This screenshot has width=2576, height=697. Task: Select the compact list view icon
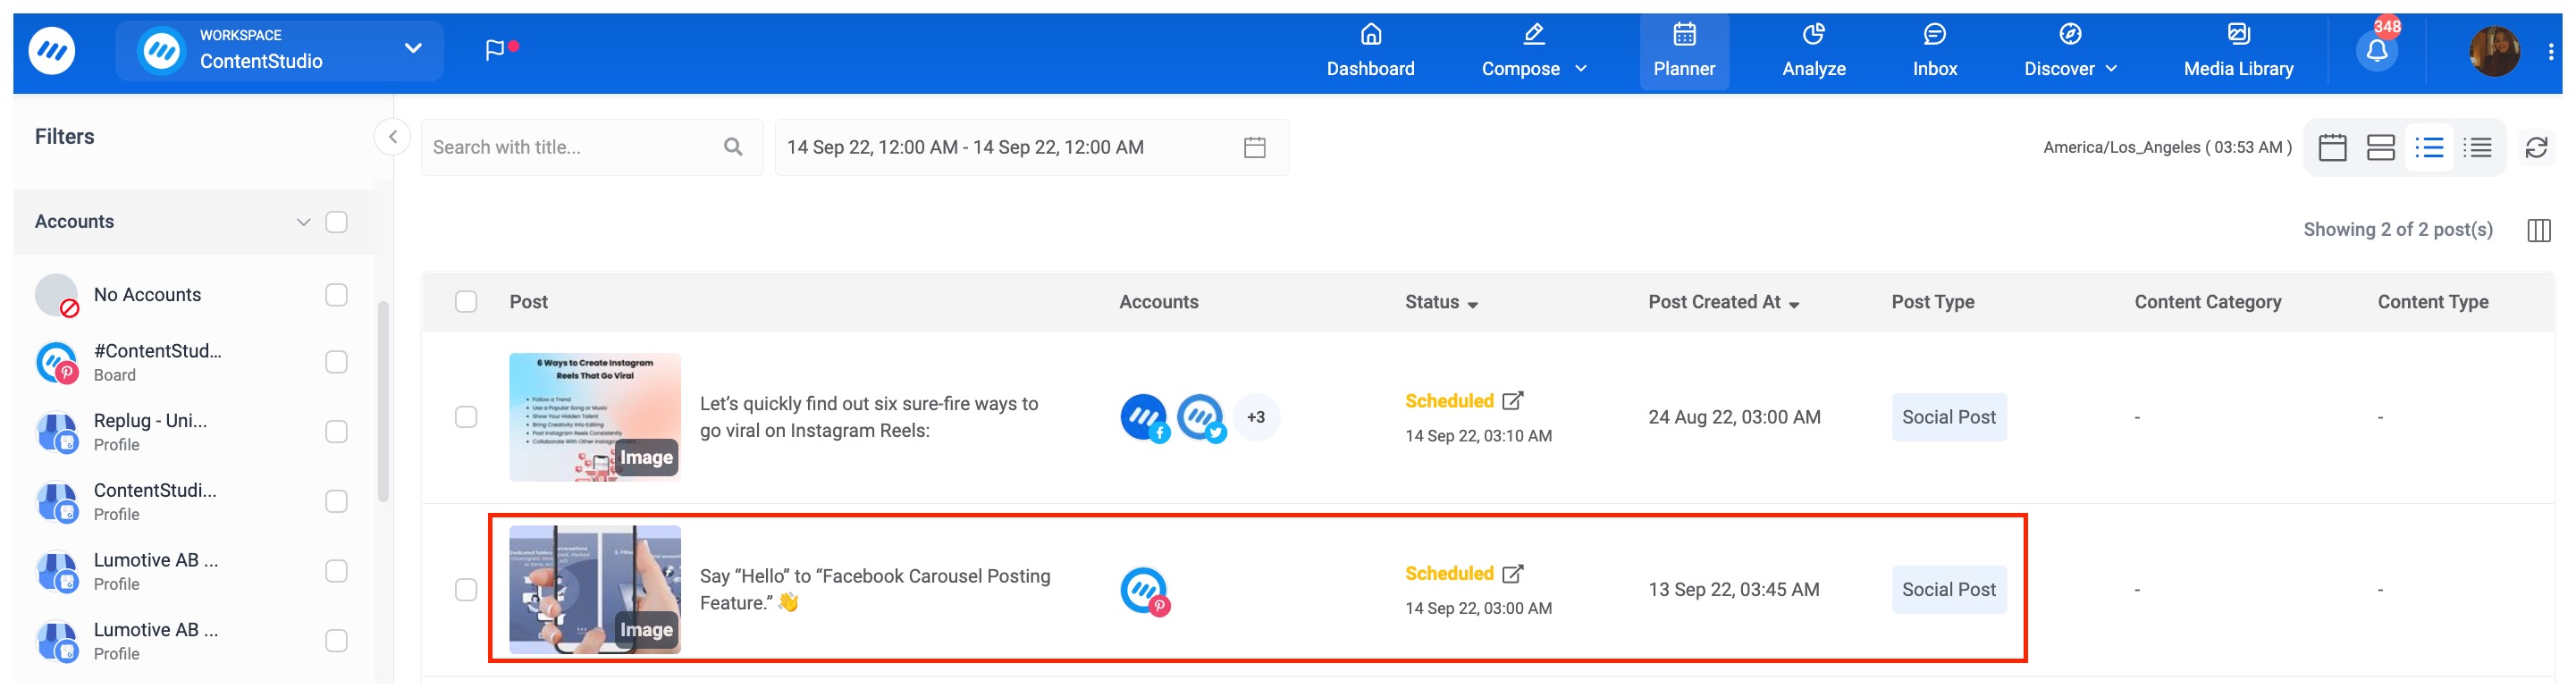point(2477,148)
